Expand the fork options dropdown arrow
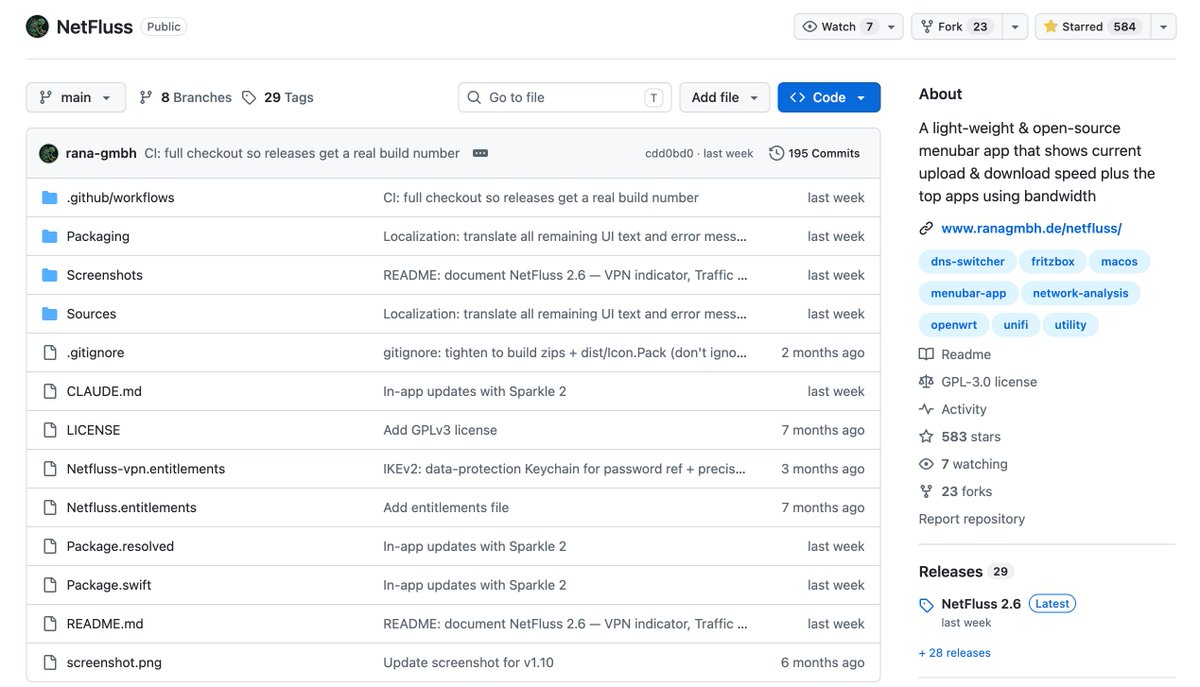The width and height of the screenshot is (1200, 687). [1016, 27]
